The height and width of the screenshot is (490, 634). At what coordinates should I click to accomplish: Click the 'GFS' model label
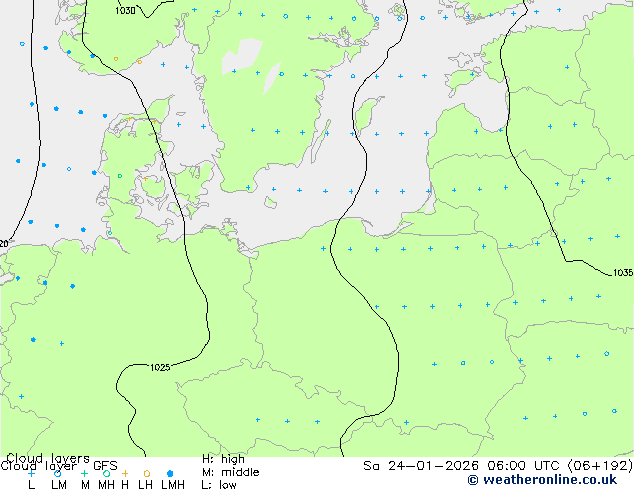pos(105,466)
